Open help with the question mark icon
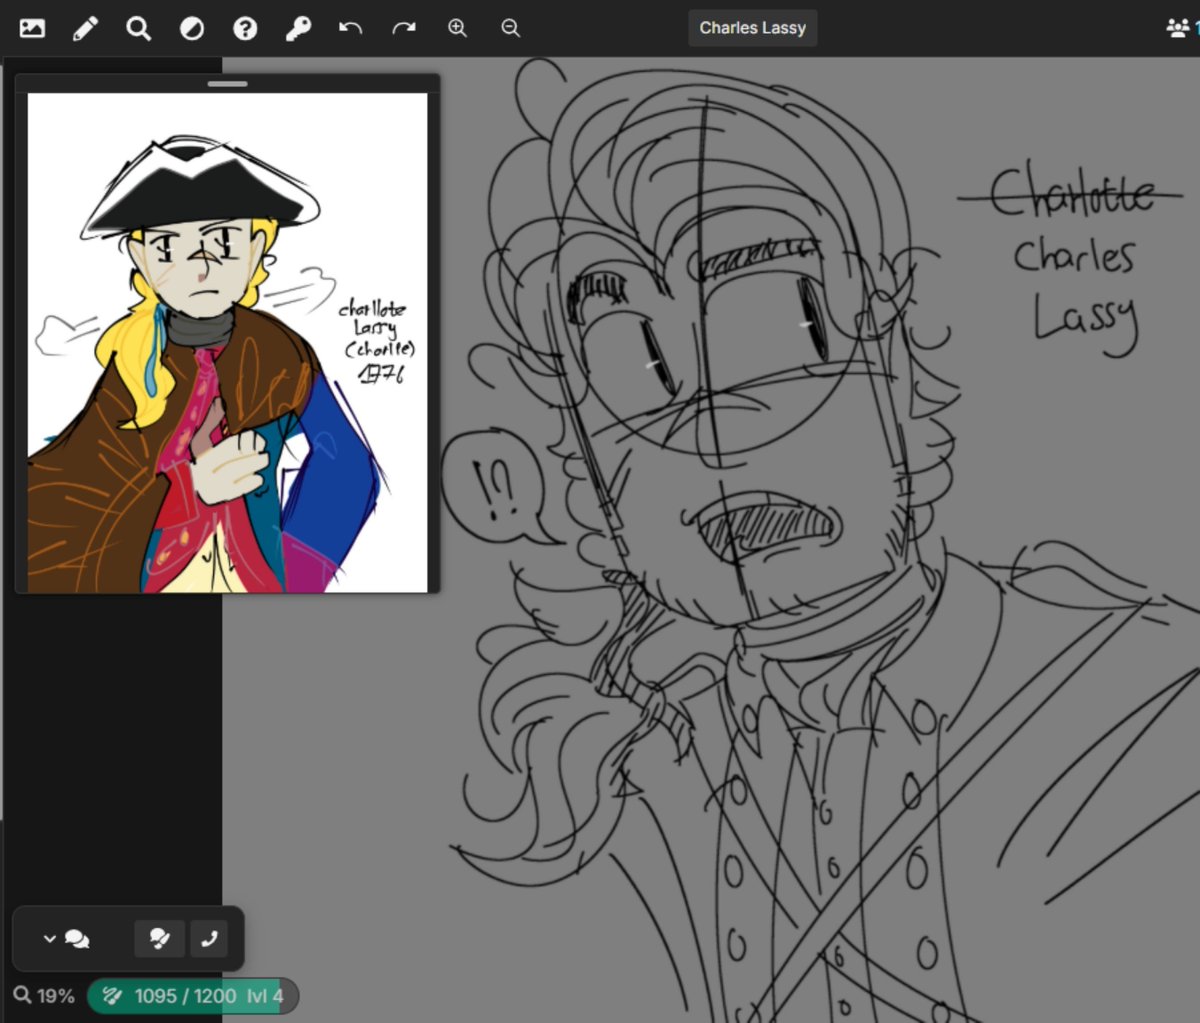The image size is (1200, 1023). click(245, 29)
